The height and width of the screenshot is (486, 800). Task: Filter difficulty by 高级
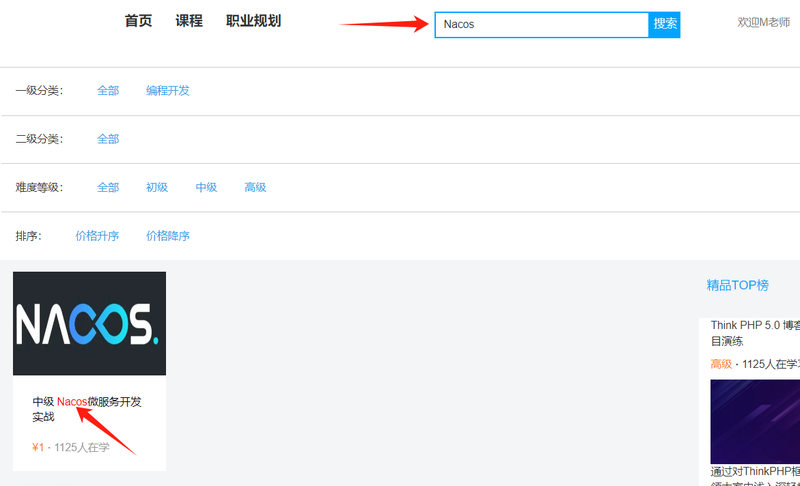[256, 188]
